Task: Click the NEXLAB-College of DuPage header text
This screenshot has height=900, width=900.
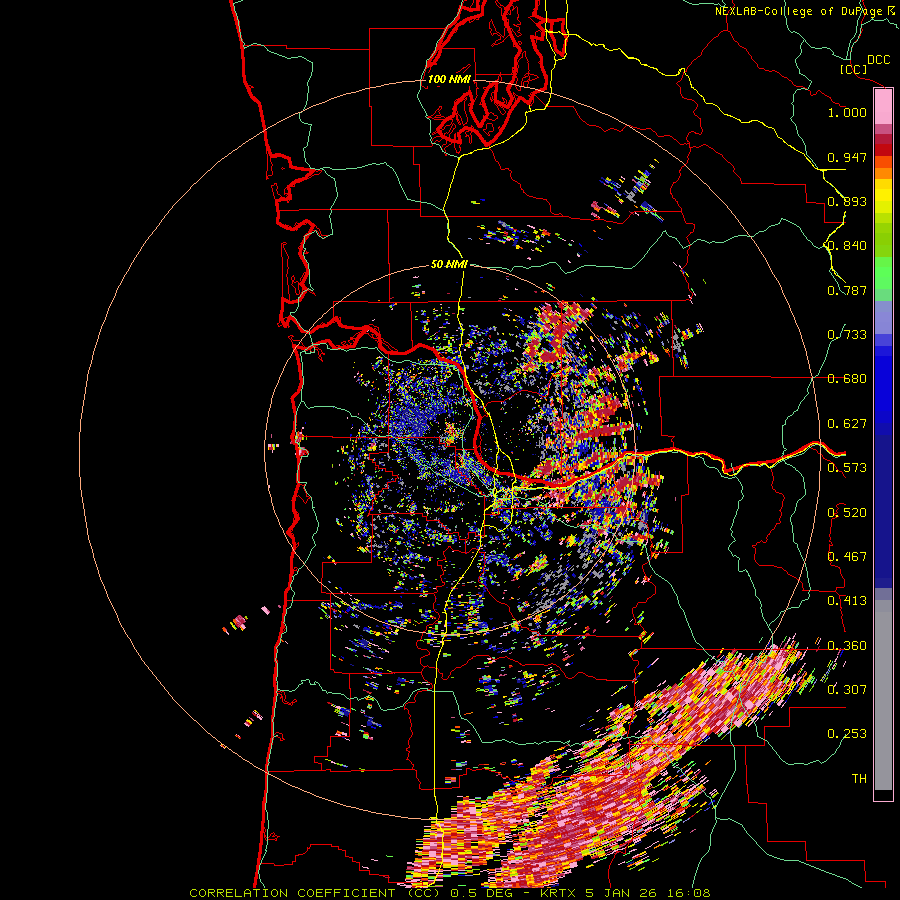Action: tap(799, 11)
